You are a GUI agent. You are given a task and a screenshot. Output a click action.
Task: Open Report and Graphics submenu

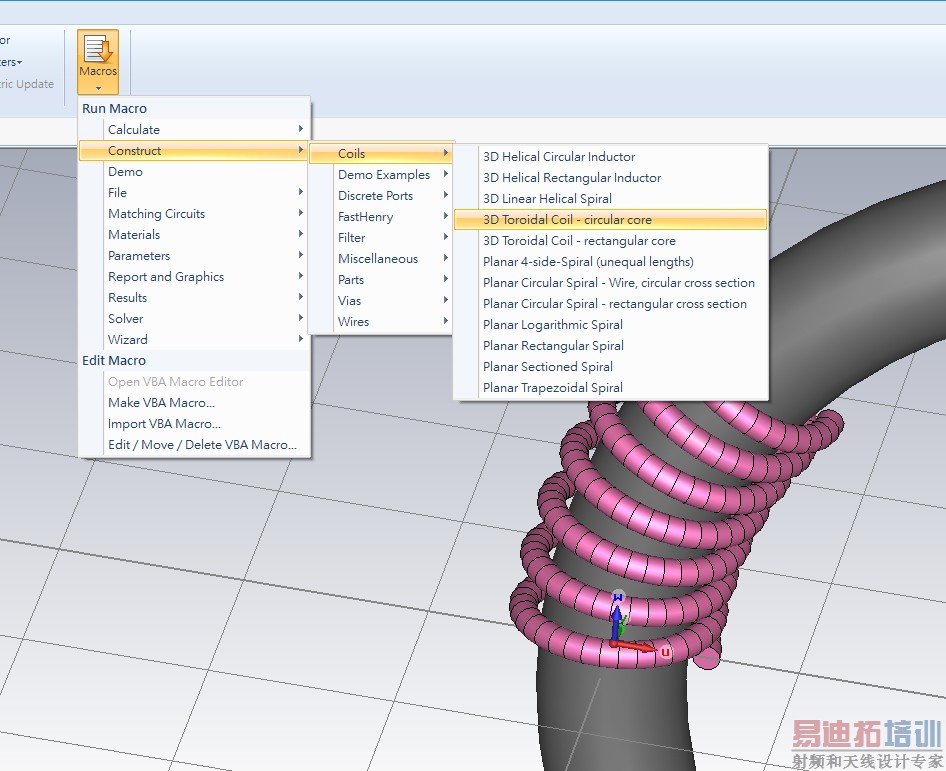[194, 277]
